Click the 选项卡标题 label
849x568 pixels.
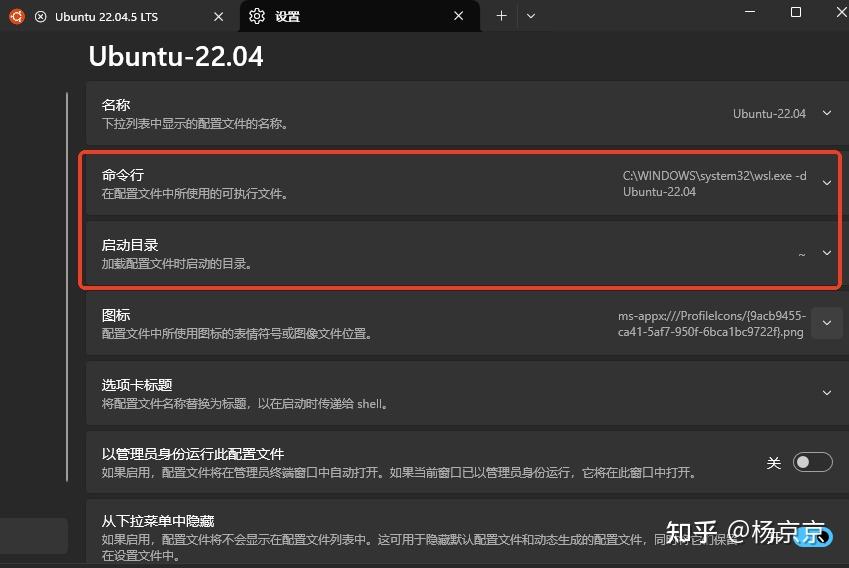137,385
